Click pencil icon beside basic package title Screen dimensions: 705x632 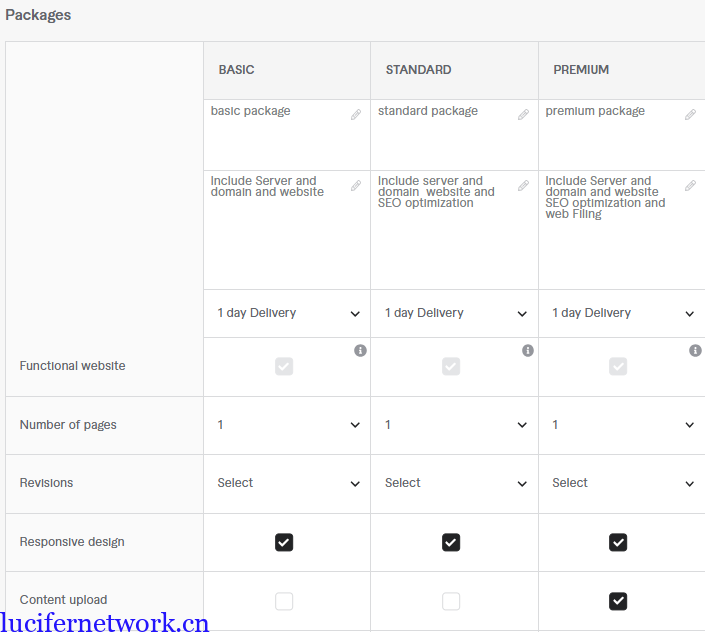pos(356,115)
